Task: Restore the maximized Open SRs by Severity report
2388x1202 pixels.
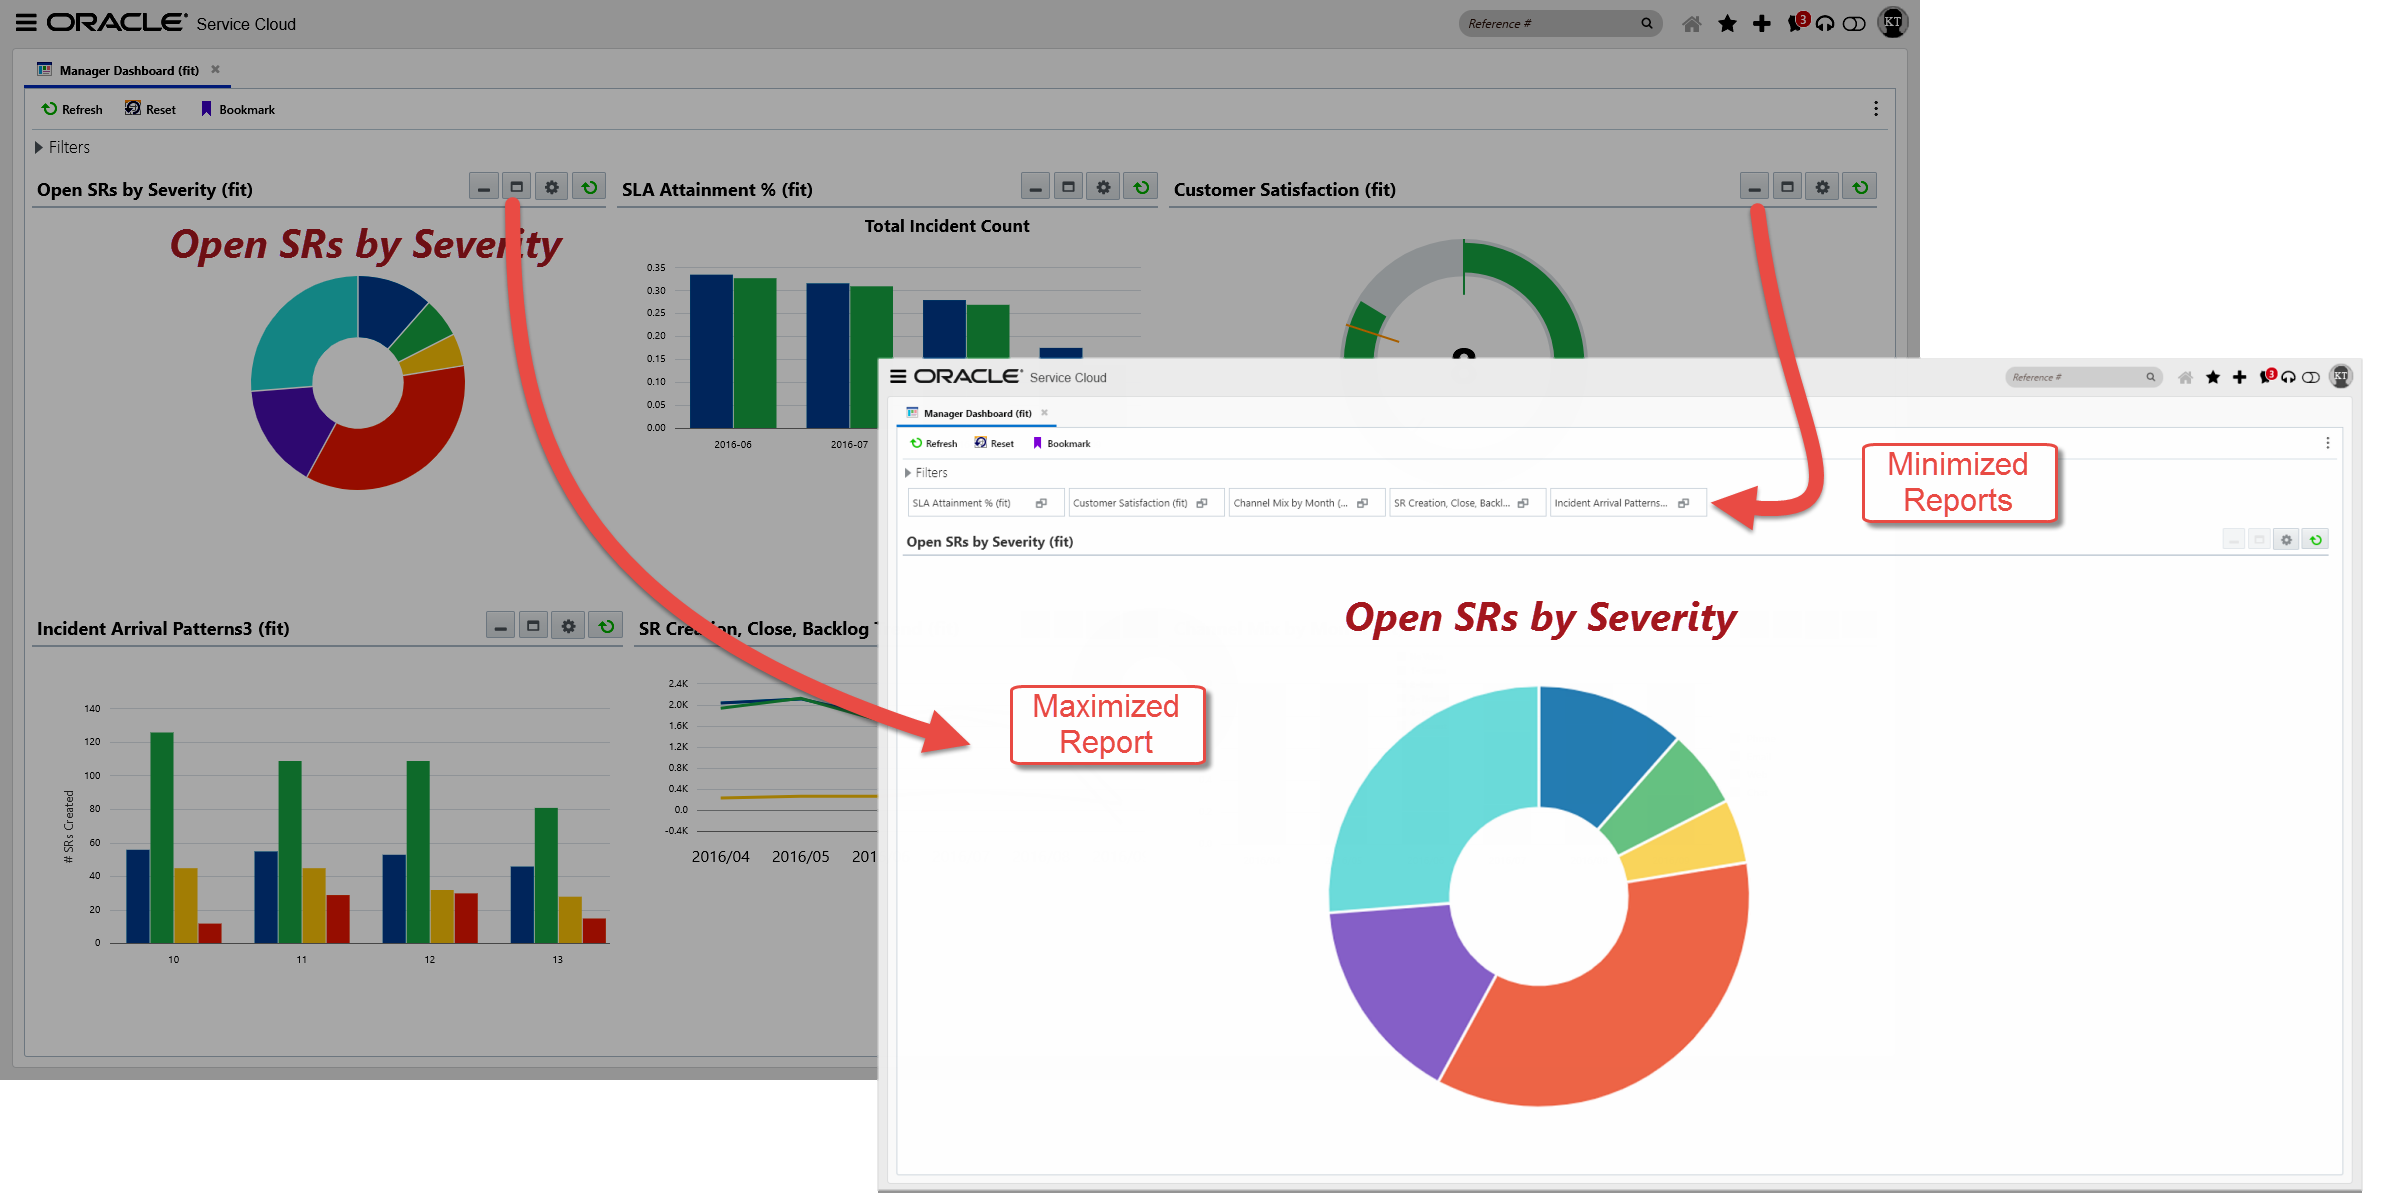Action: pyautogui.click(x=2260, y=539)
